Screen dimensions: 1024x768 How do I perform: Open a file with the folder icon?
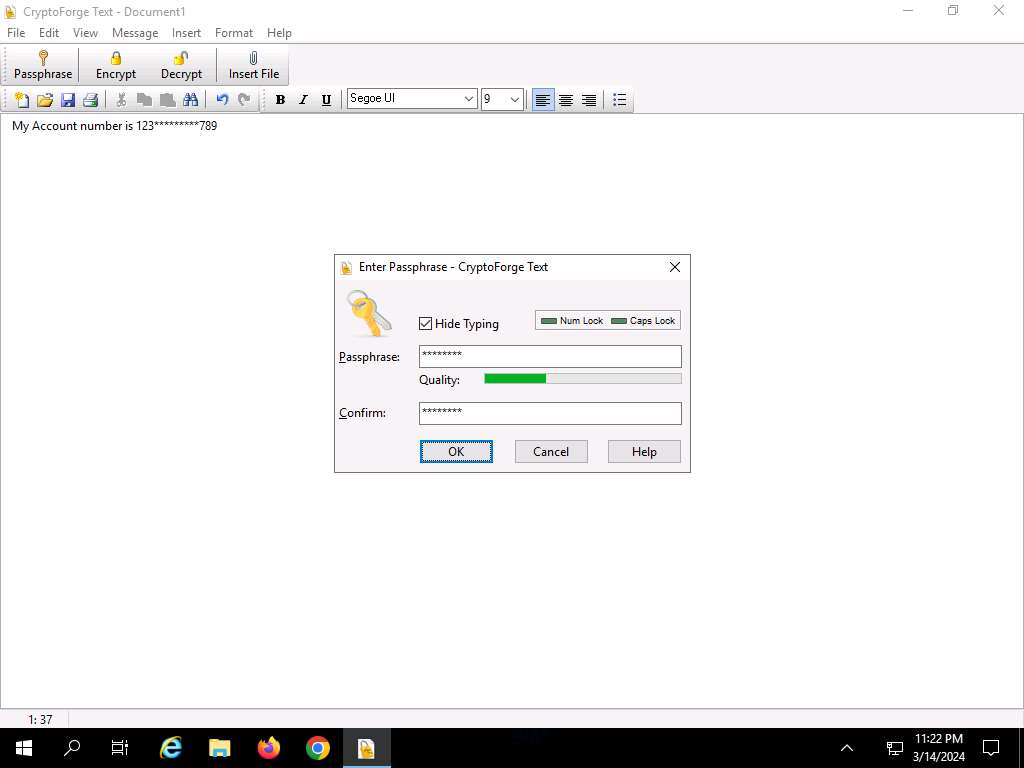(45, 100)
